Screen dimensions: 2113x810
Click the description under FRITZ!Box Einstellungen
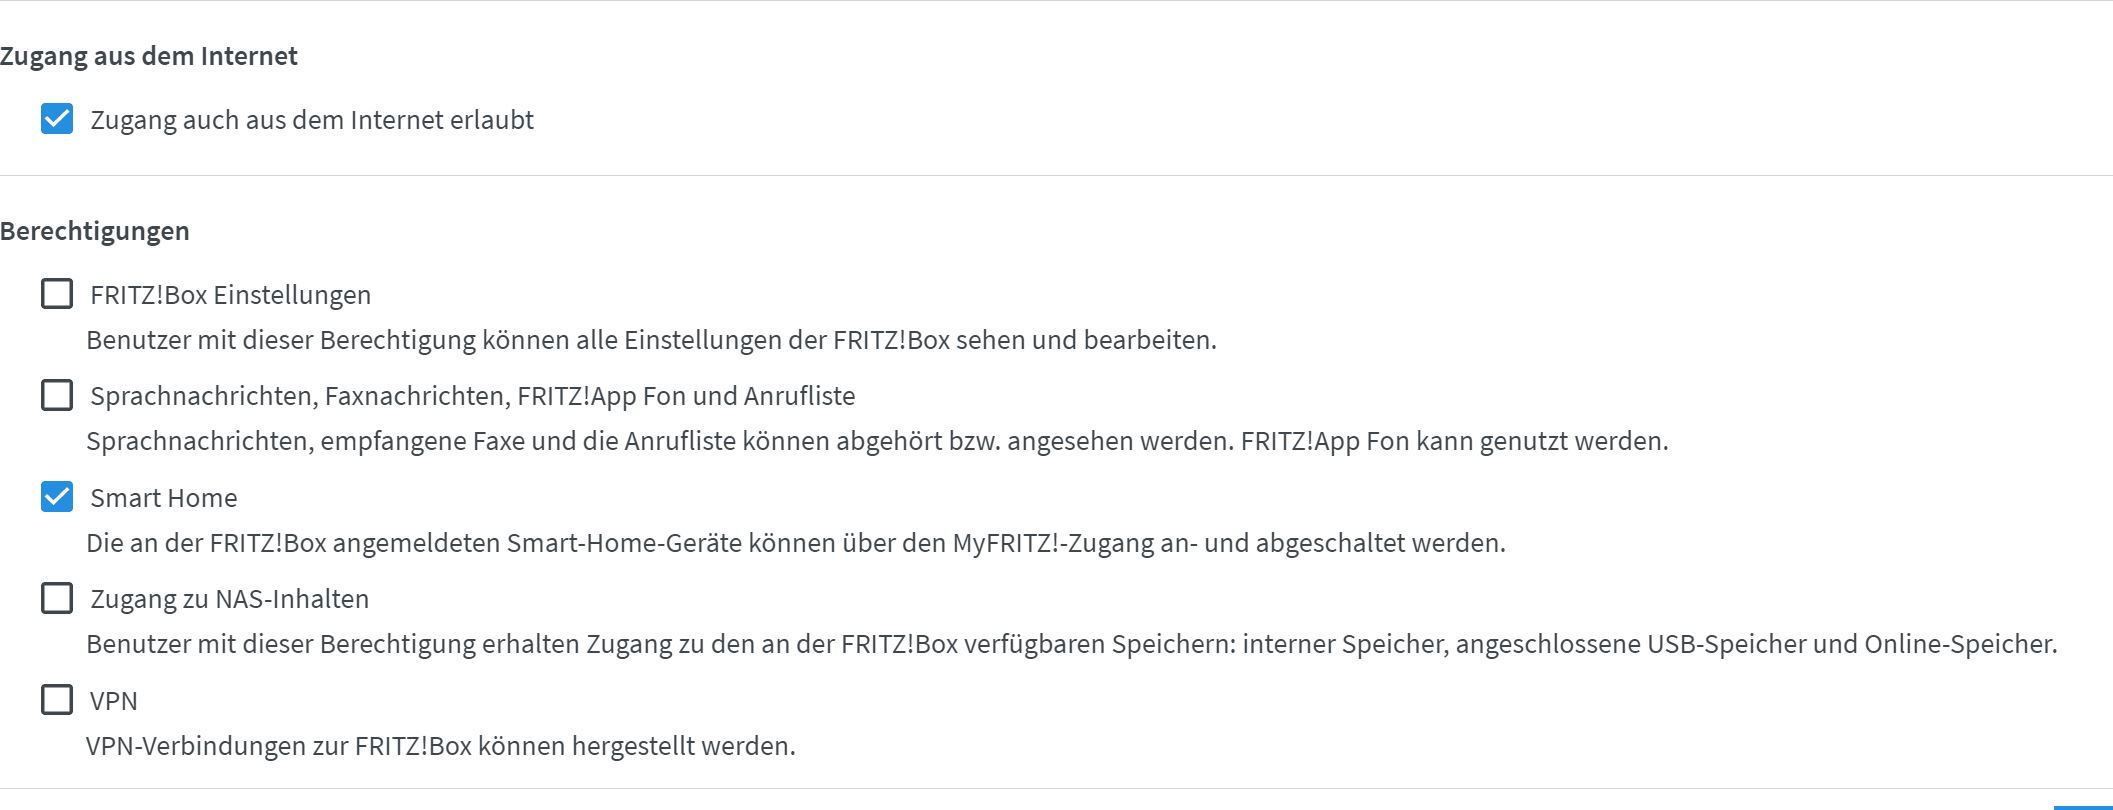[651, 340]
